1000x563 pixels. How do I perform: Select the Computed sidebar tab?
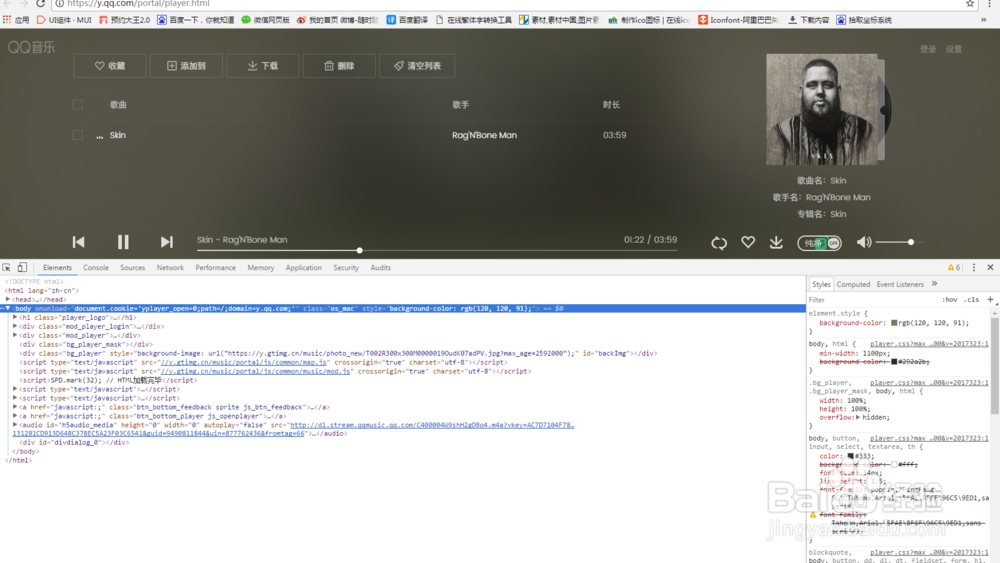coord(853,284)
